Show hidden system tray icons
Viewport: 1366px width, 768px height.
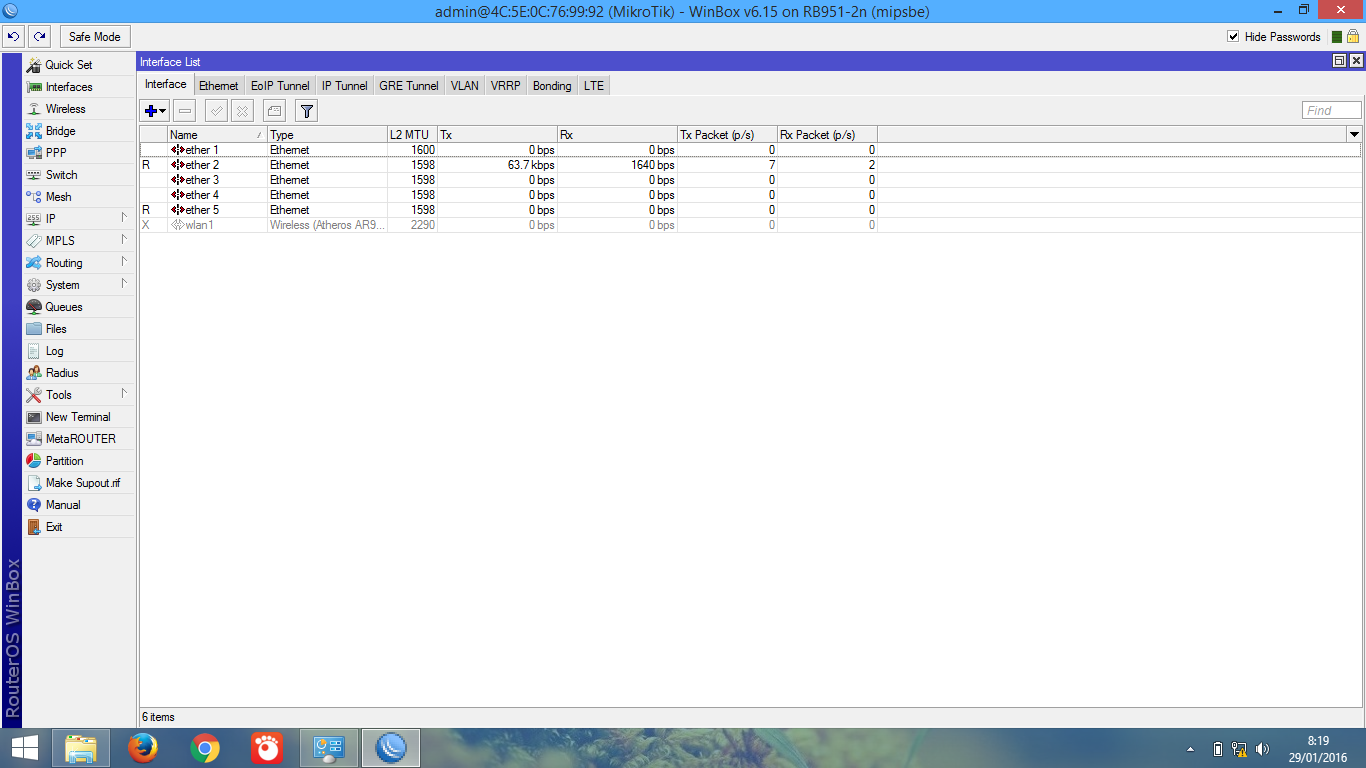click(x=1190, y=749)
